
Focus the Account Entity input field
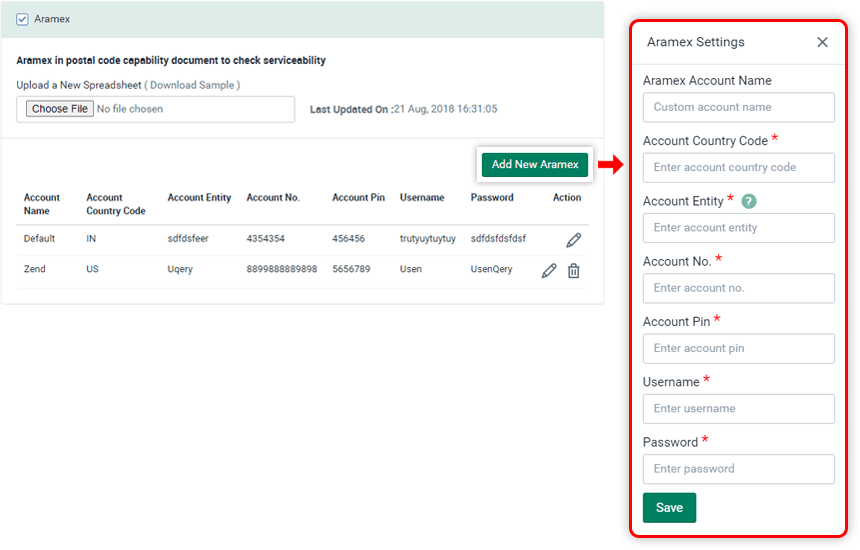click(x=739, y=228)
